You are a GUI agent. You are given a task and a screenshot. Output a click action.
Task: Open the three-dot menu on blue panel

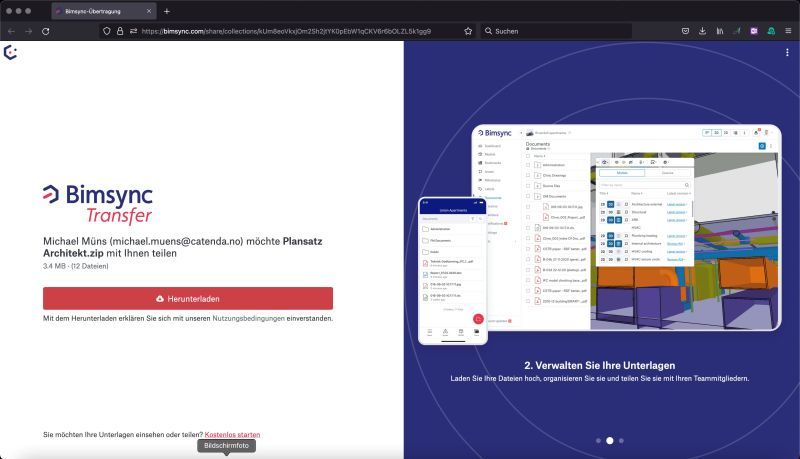(x=787, y=53)
